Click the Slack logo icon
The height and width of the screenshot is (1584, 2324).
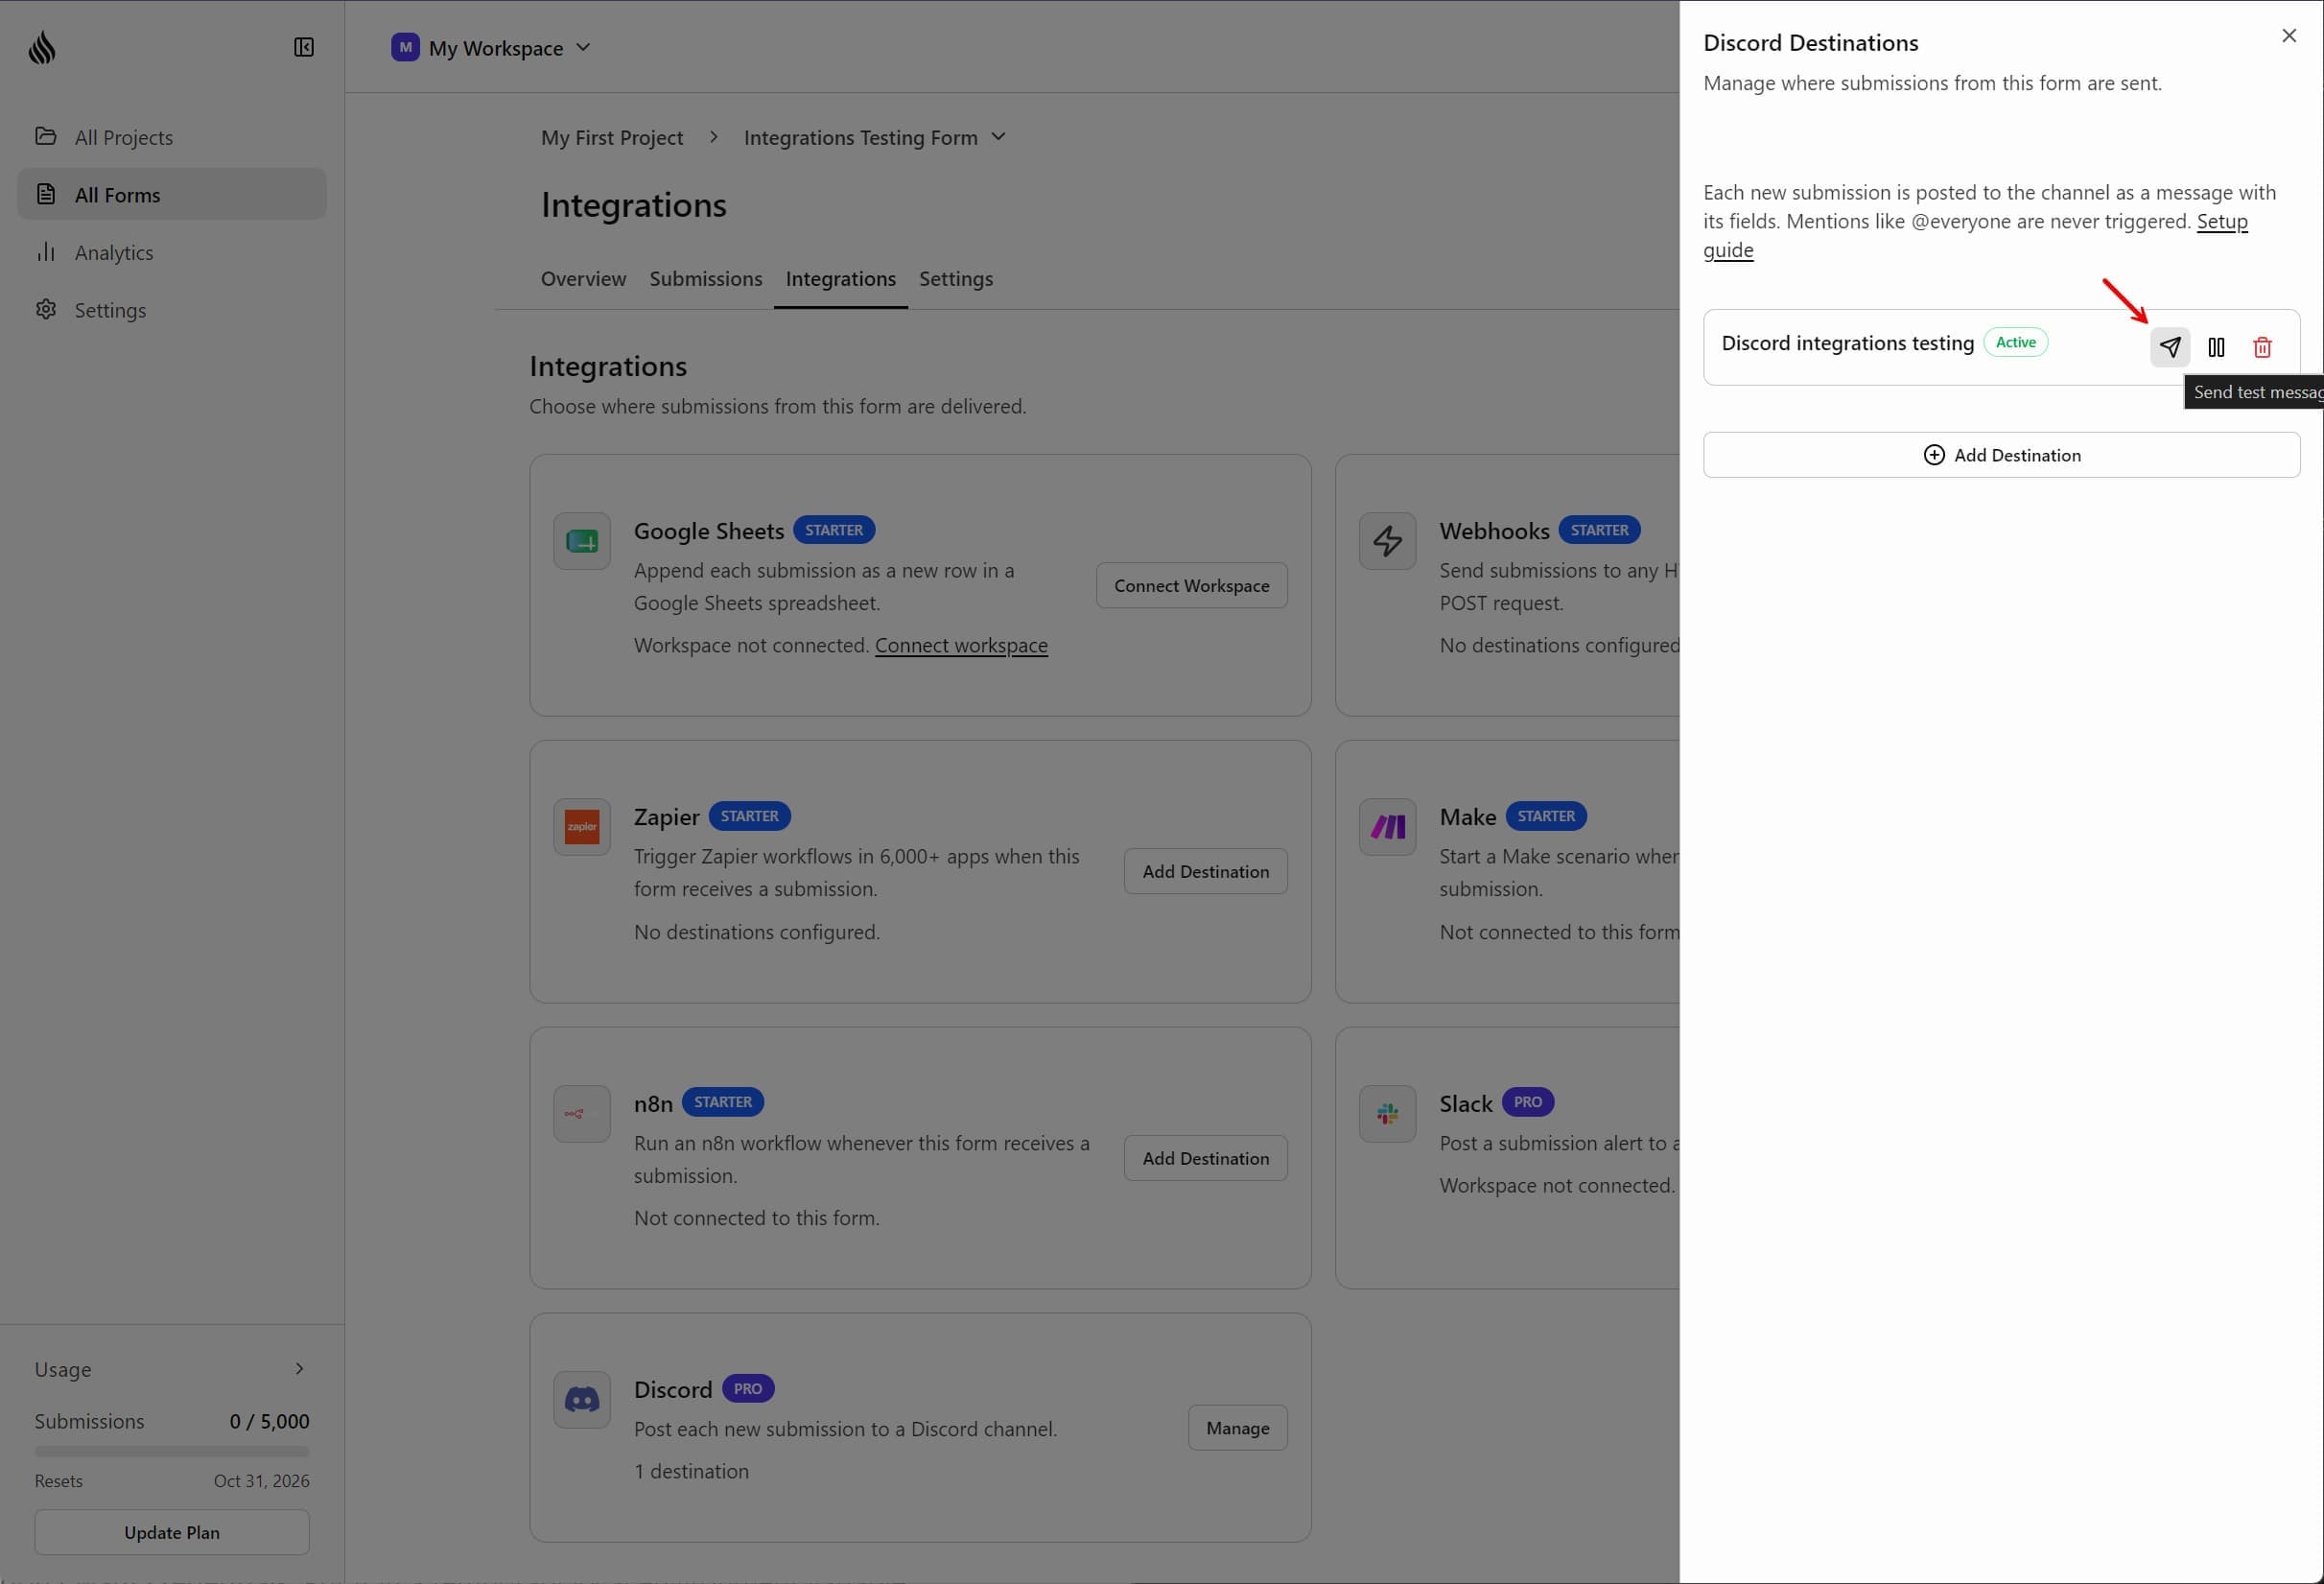pos(1387,1114)
